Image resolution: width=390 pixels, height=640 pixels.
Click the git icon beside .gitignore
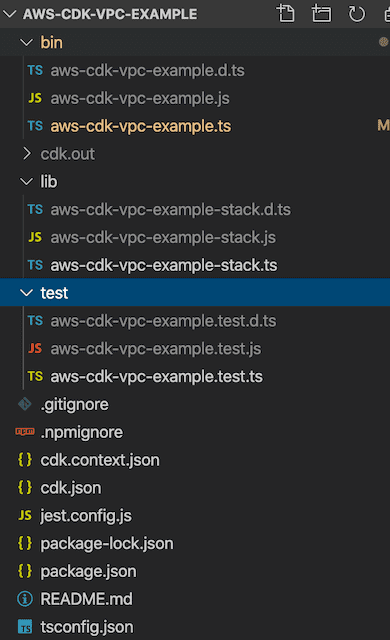(25, 404)
